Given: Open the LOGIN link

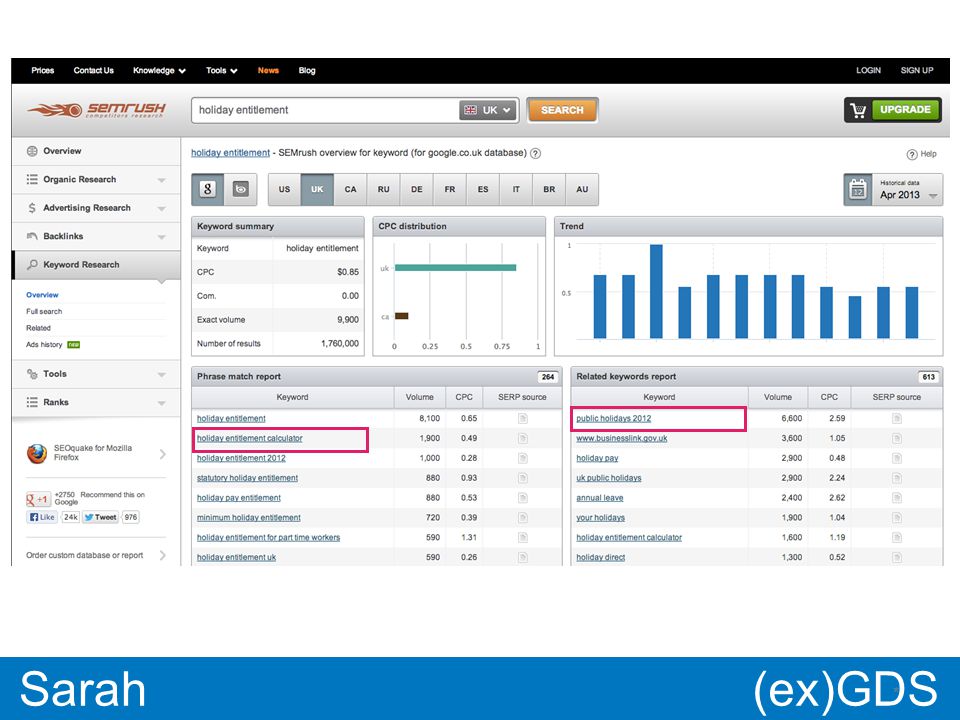Looking at the screenshot, I should pyautogui.click(x=868, y=70).
